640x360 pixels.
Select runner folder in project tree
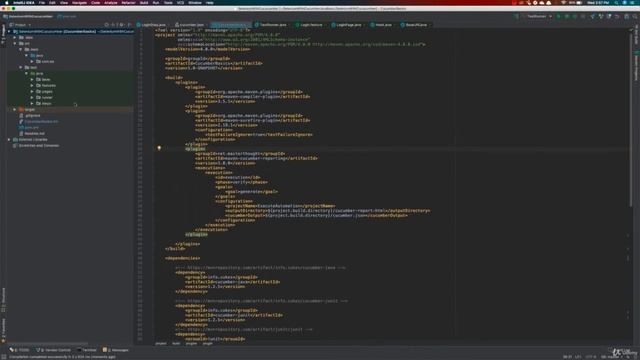47,98
